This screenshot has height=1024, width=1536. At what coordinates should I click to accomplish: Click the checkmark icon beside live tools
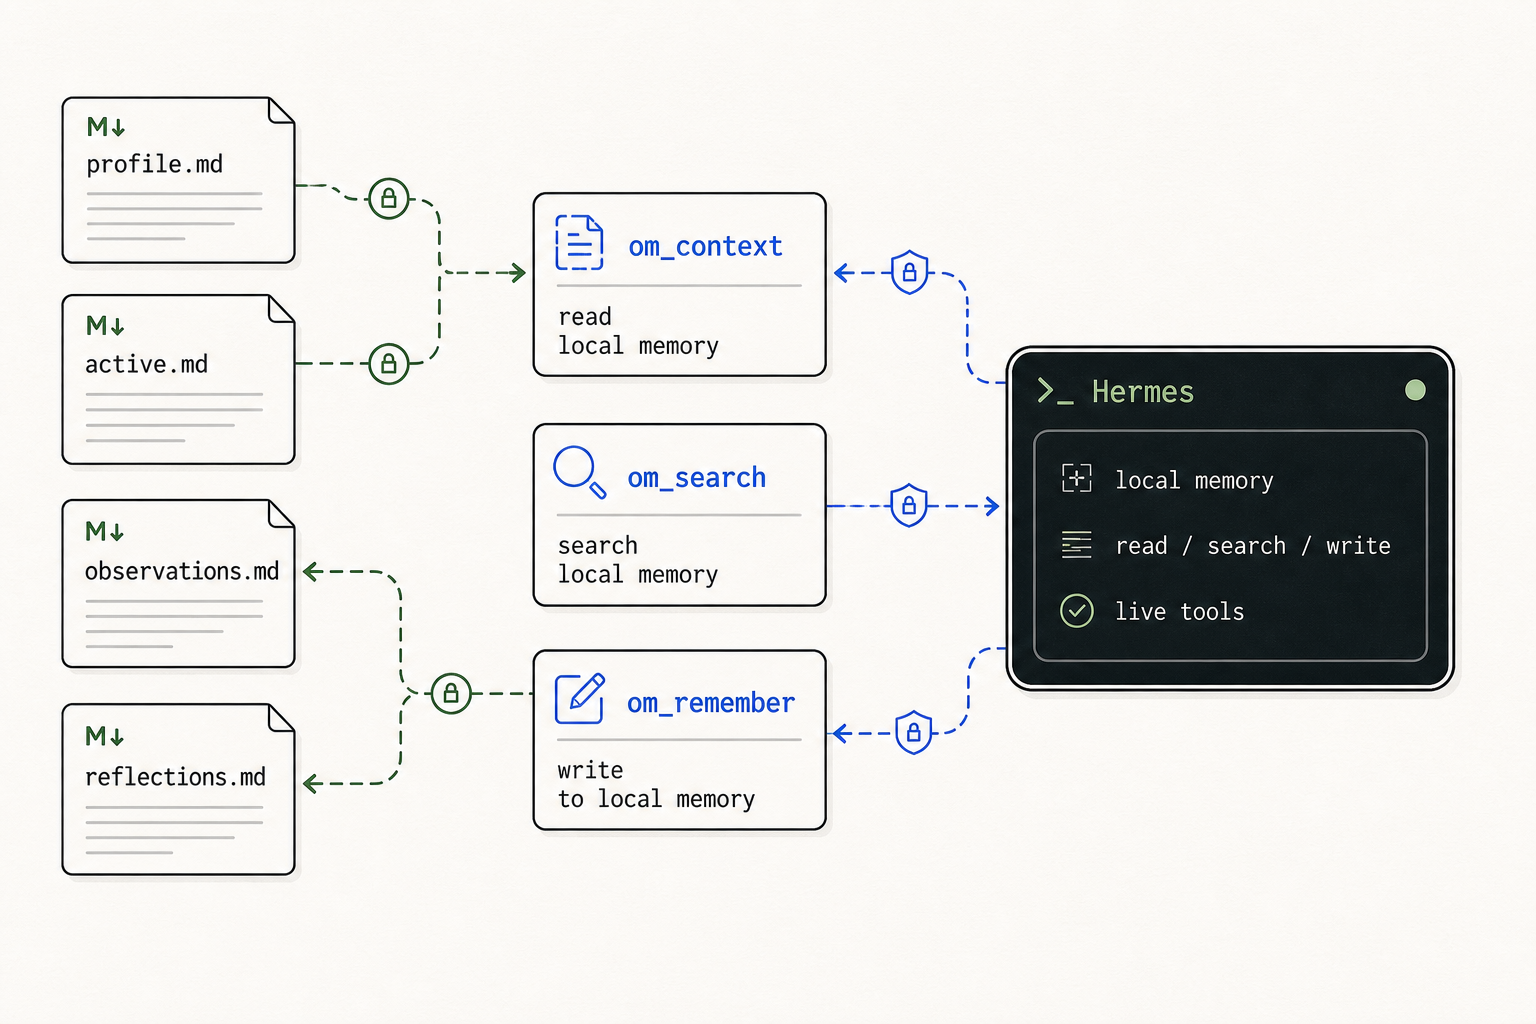pos(1077,611)
